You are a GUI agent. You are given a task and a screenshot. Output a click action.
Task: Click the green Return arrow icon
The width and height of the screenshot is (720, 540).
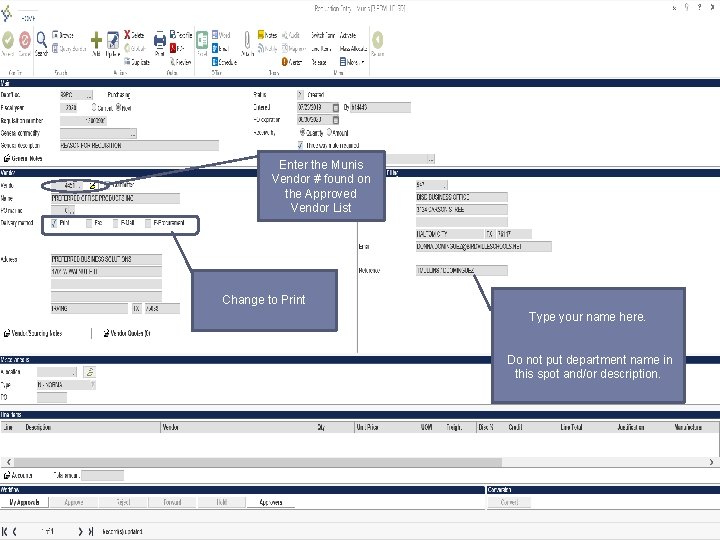(377, 40)
